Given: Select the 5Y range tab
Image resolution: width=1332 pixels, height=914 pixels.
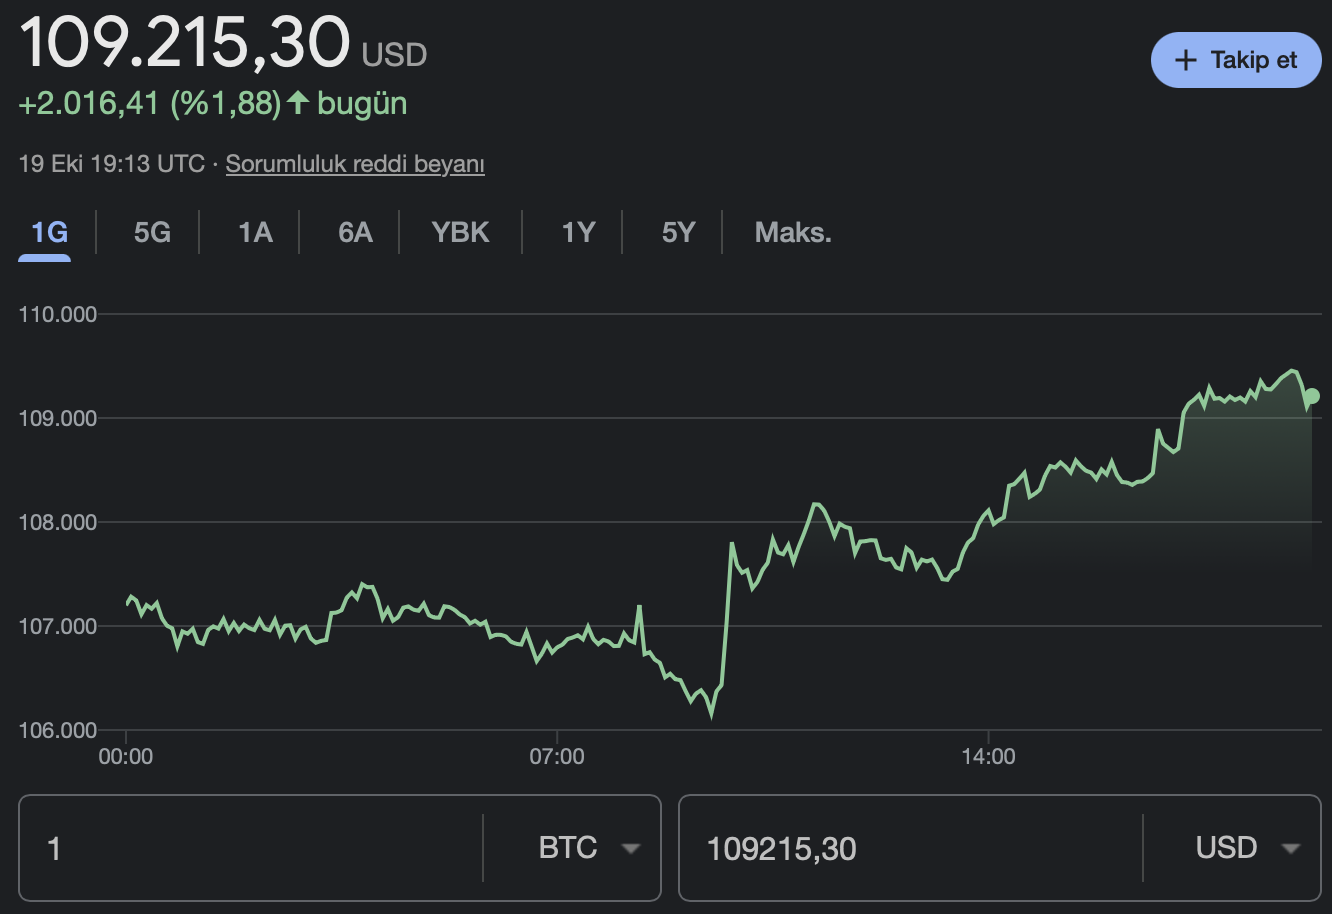Looking at the screenshot, I should [678, 233].
